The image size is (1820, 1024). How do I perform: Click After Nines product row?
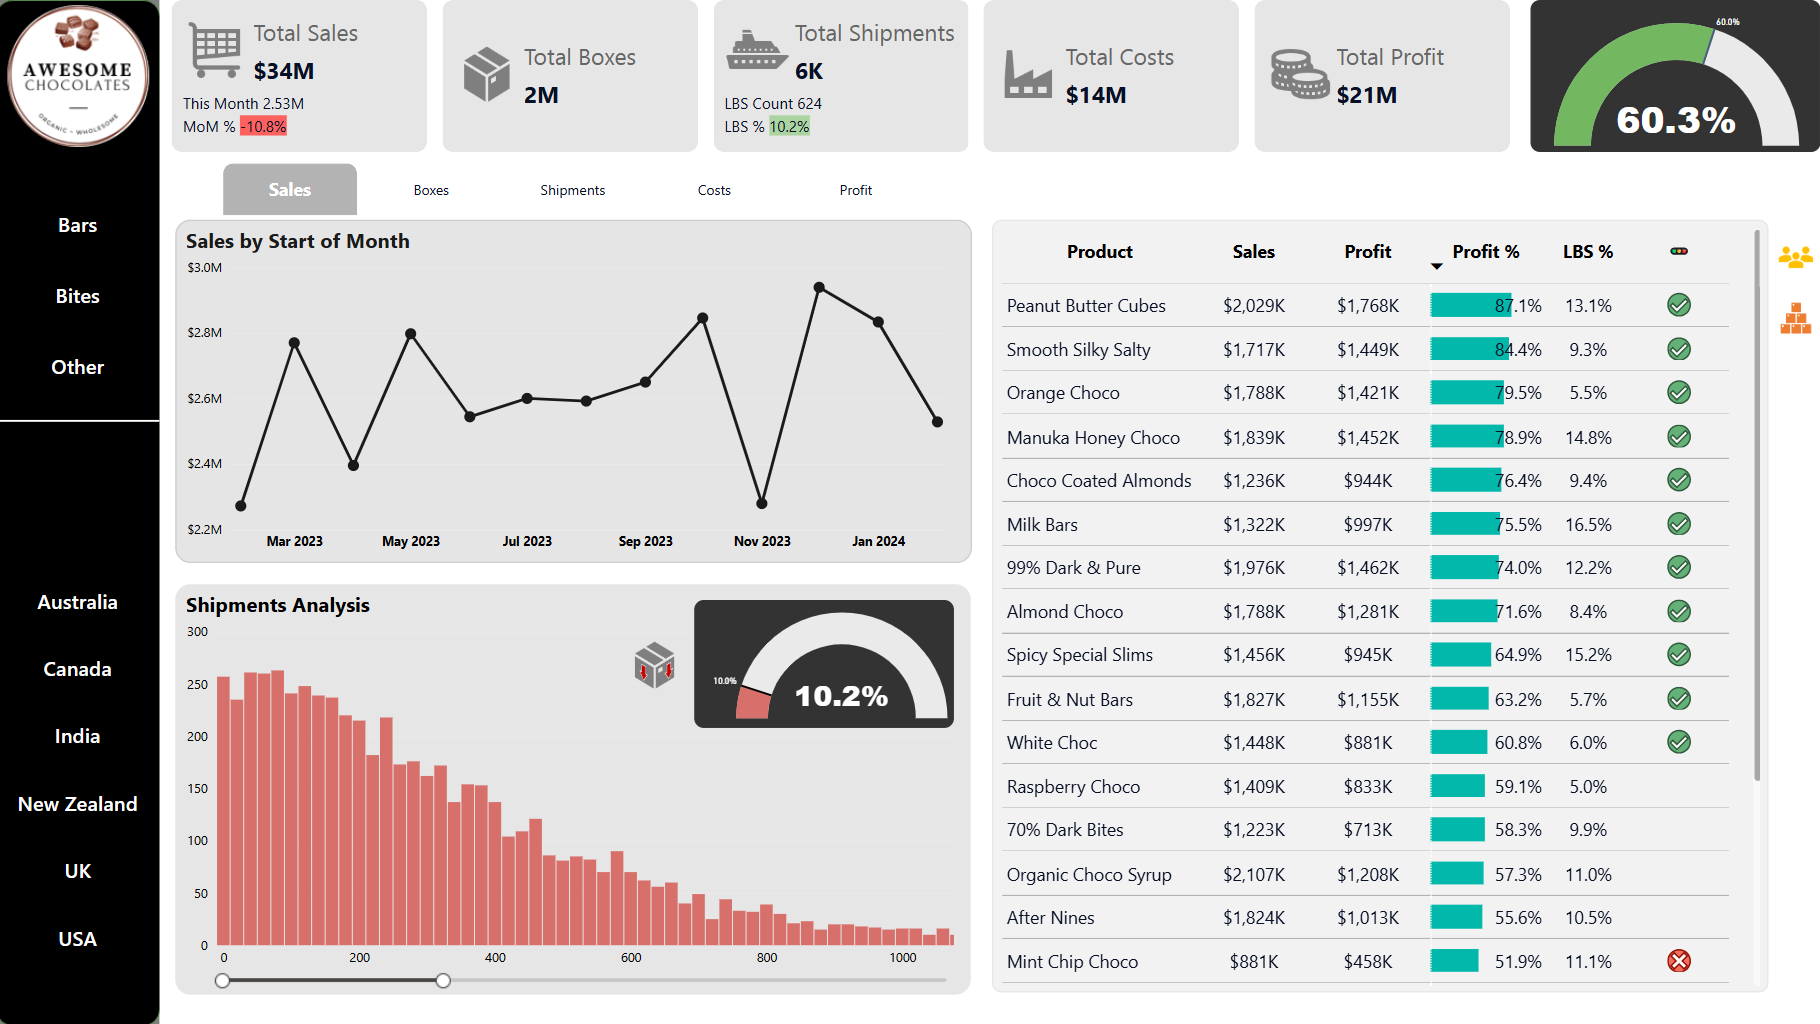point(1366,918)
